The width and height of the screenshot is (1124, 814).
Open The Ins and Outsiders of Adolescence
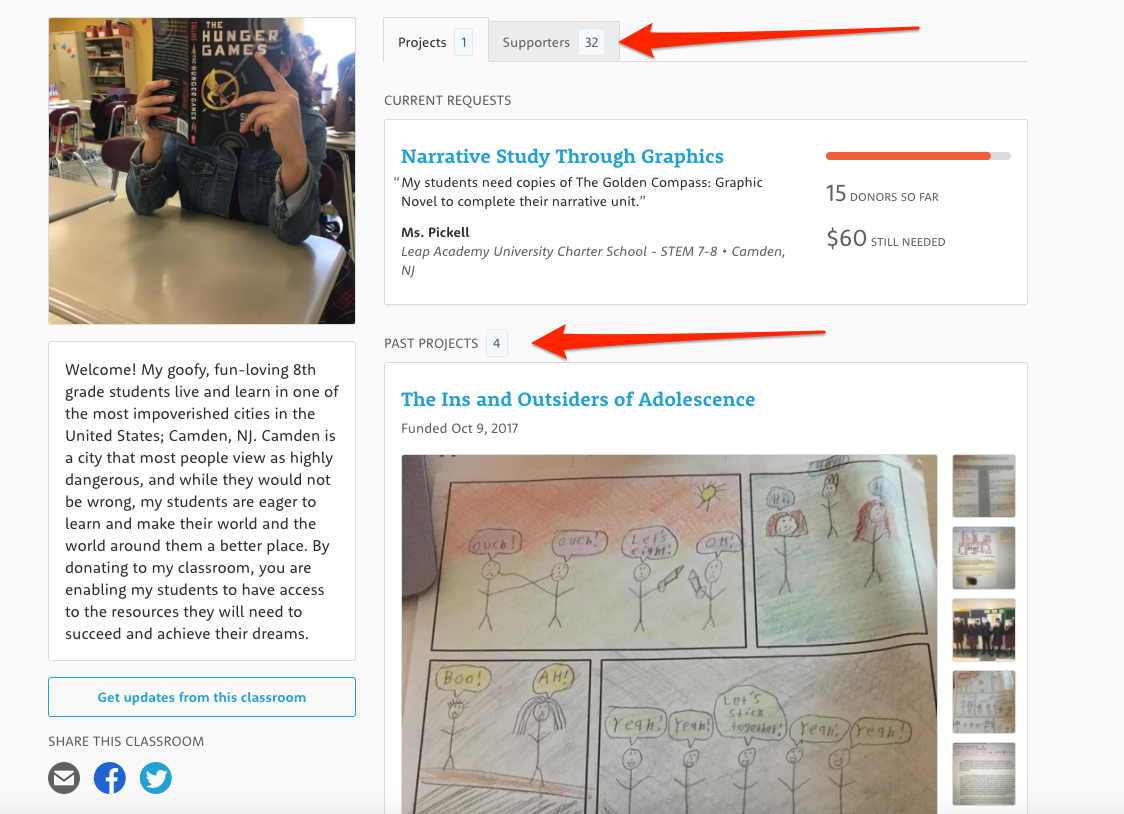click(578, 399)
